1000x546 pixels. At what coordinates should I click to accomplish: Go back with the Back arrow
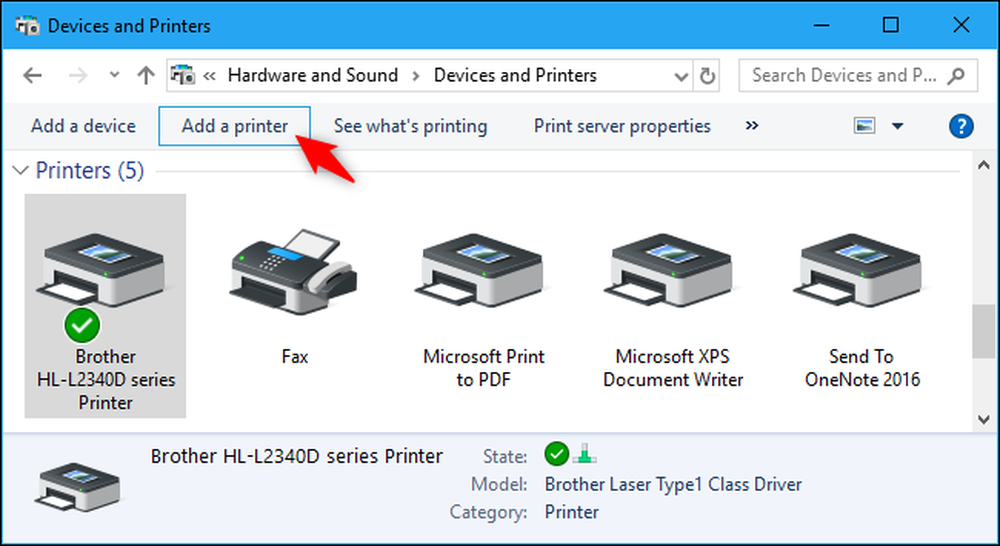click(x=33, y=76)
